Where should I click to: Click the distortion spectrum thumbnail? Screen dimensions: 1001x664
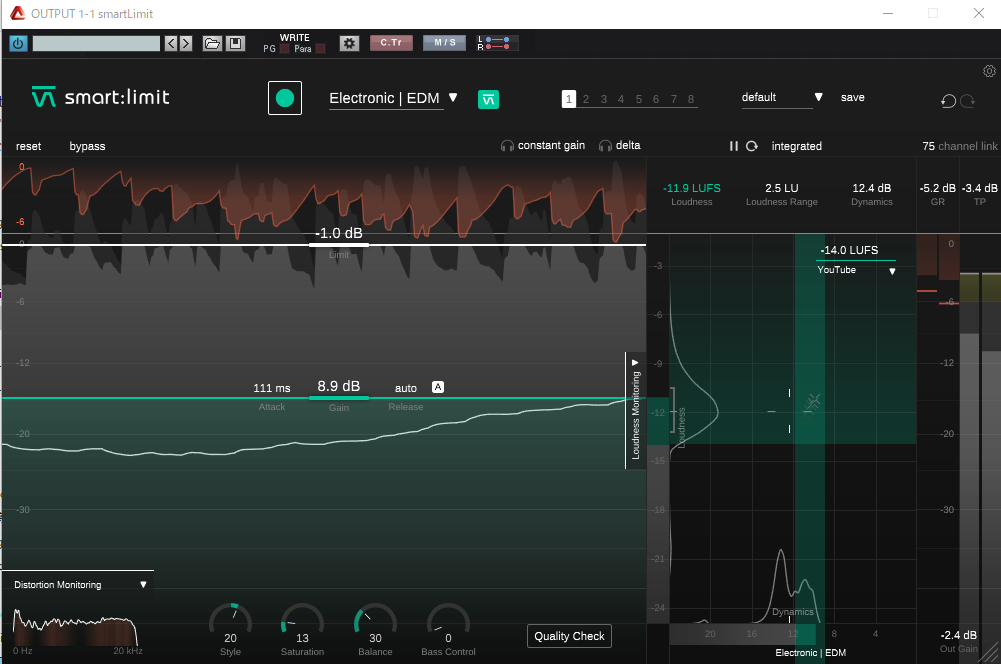[x=75, y=628]
